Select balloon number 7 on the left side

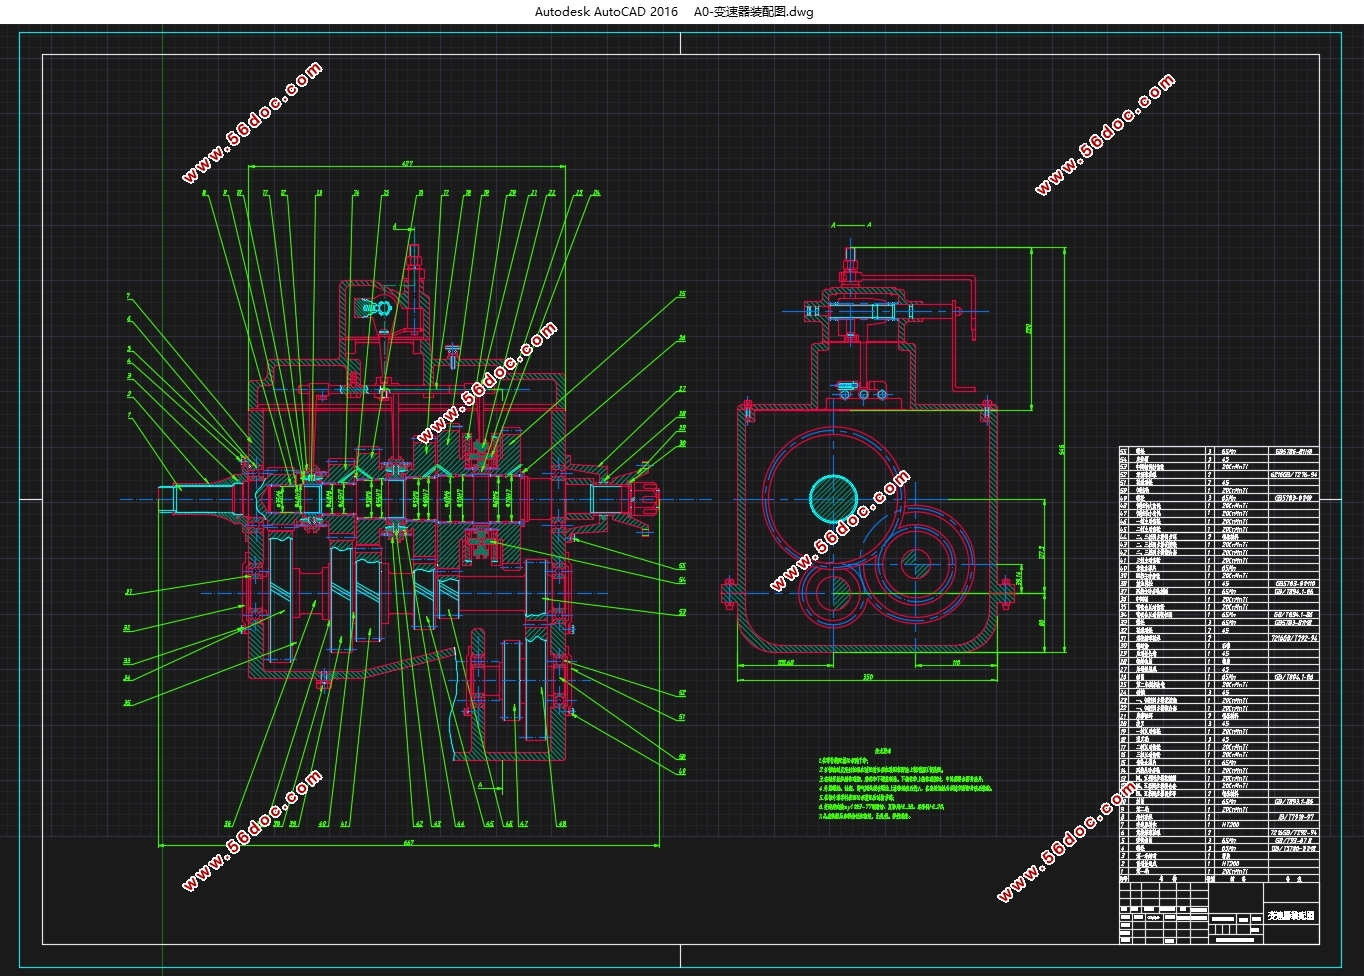pyautogui.click(x=128, y=297)
